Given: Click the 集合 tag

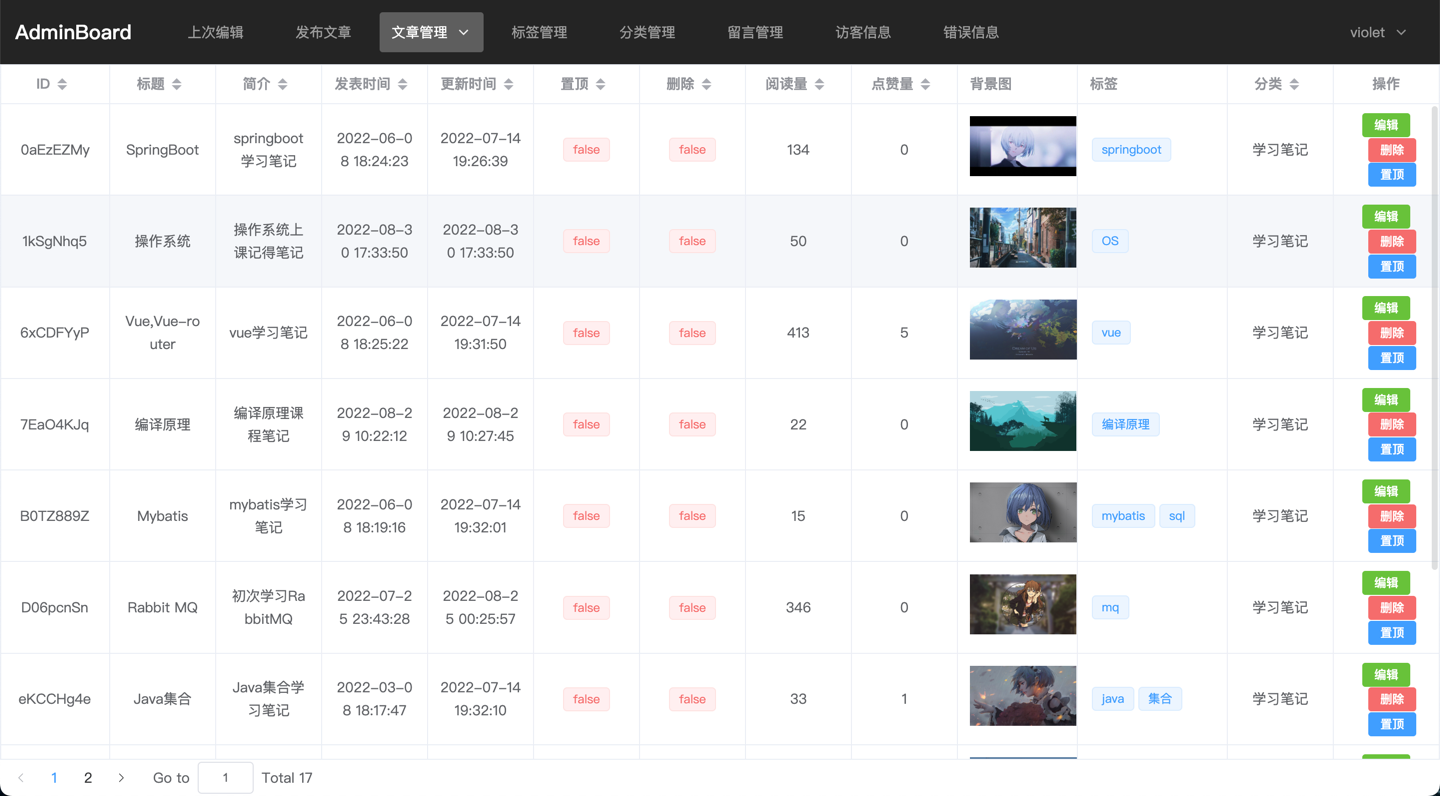Looking at the screenshot, I should click(x=1160, y=699).
